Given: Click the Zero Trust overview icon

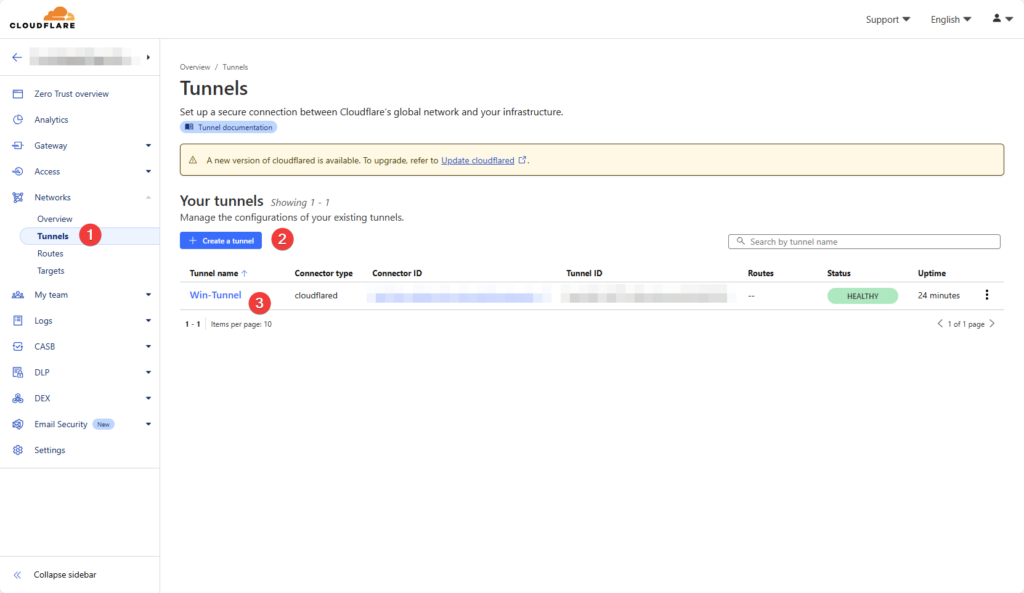Looking at the screenshot, I should [x=18, y=94].
